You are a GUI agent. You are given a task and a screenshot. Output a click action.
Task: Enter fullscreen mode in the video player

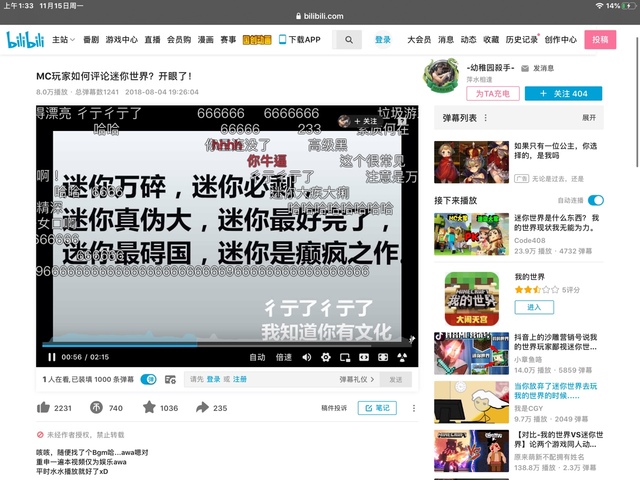point(400,357)
